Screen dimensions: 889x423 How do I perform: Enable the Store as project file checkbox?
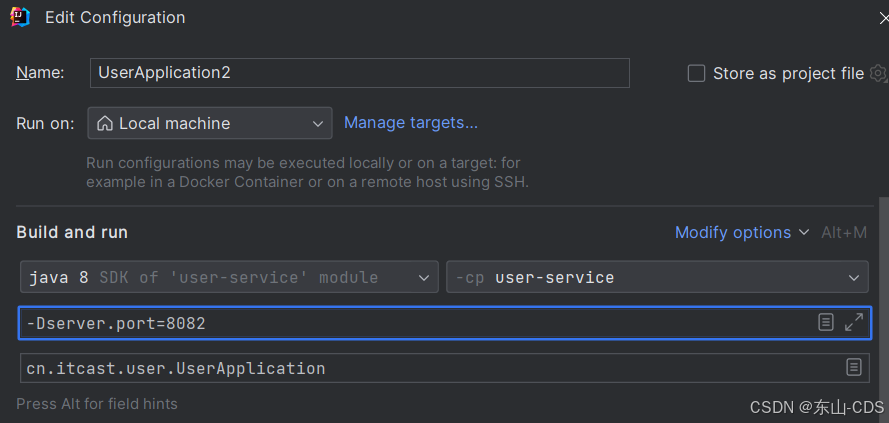tap(696, 73)
